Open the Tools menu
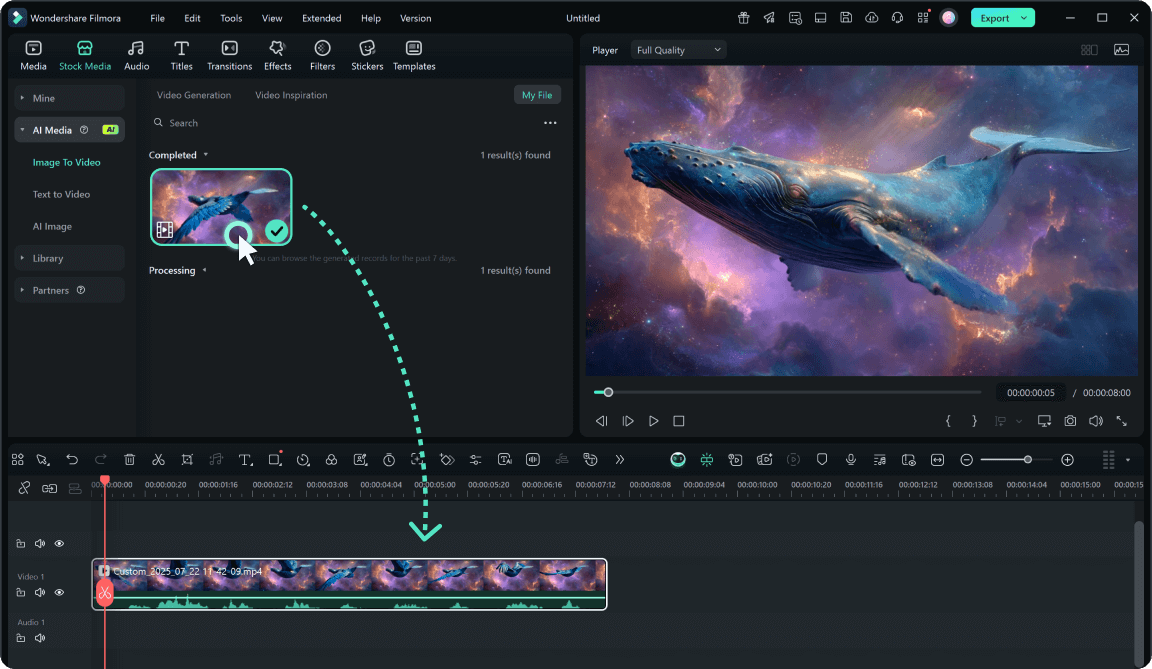 [231, 18]
